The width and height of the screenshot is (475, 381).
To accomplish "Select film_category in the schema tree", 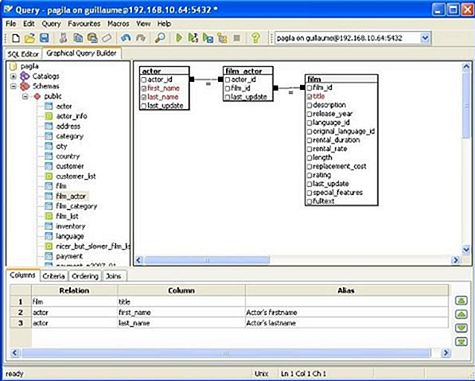I will click(76, 206).
